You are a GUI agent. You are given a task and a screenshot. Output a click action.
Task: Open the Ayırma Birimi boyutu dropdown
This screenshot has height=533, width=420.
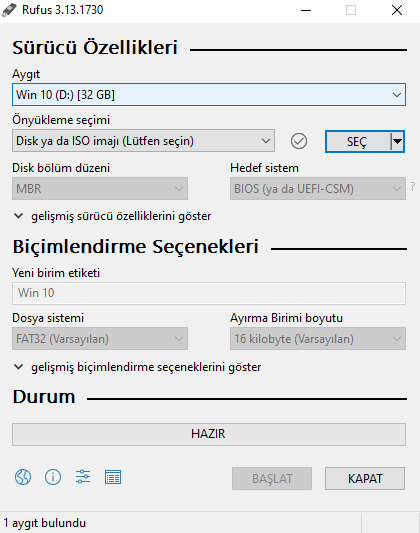(x=318, y=339)
